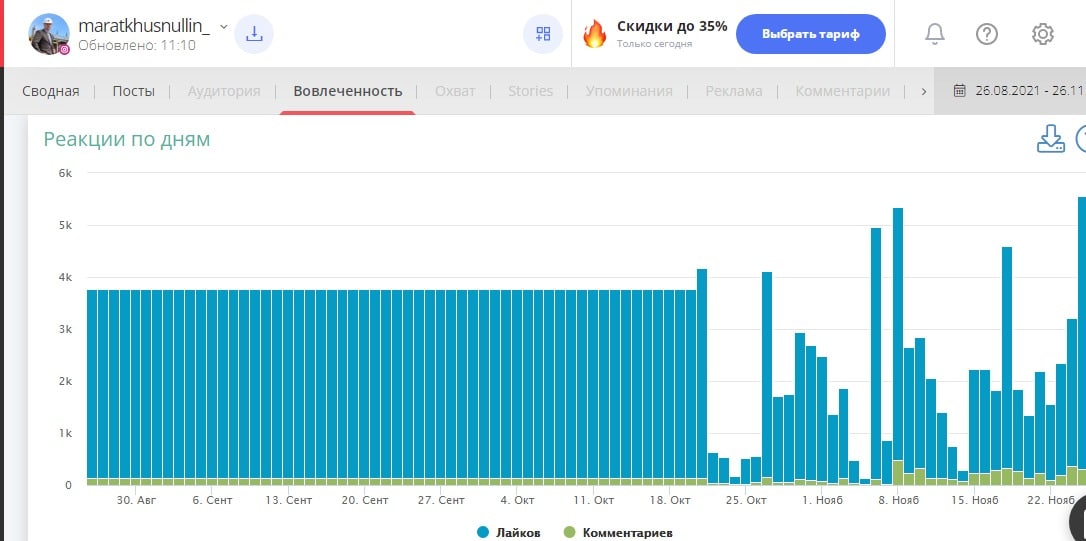This screenshot has width=1086, height=541.
Task: Click the 6. Сент axis label
Action: (213, 500)
